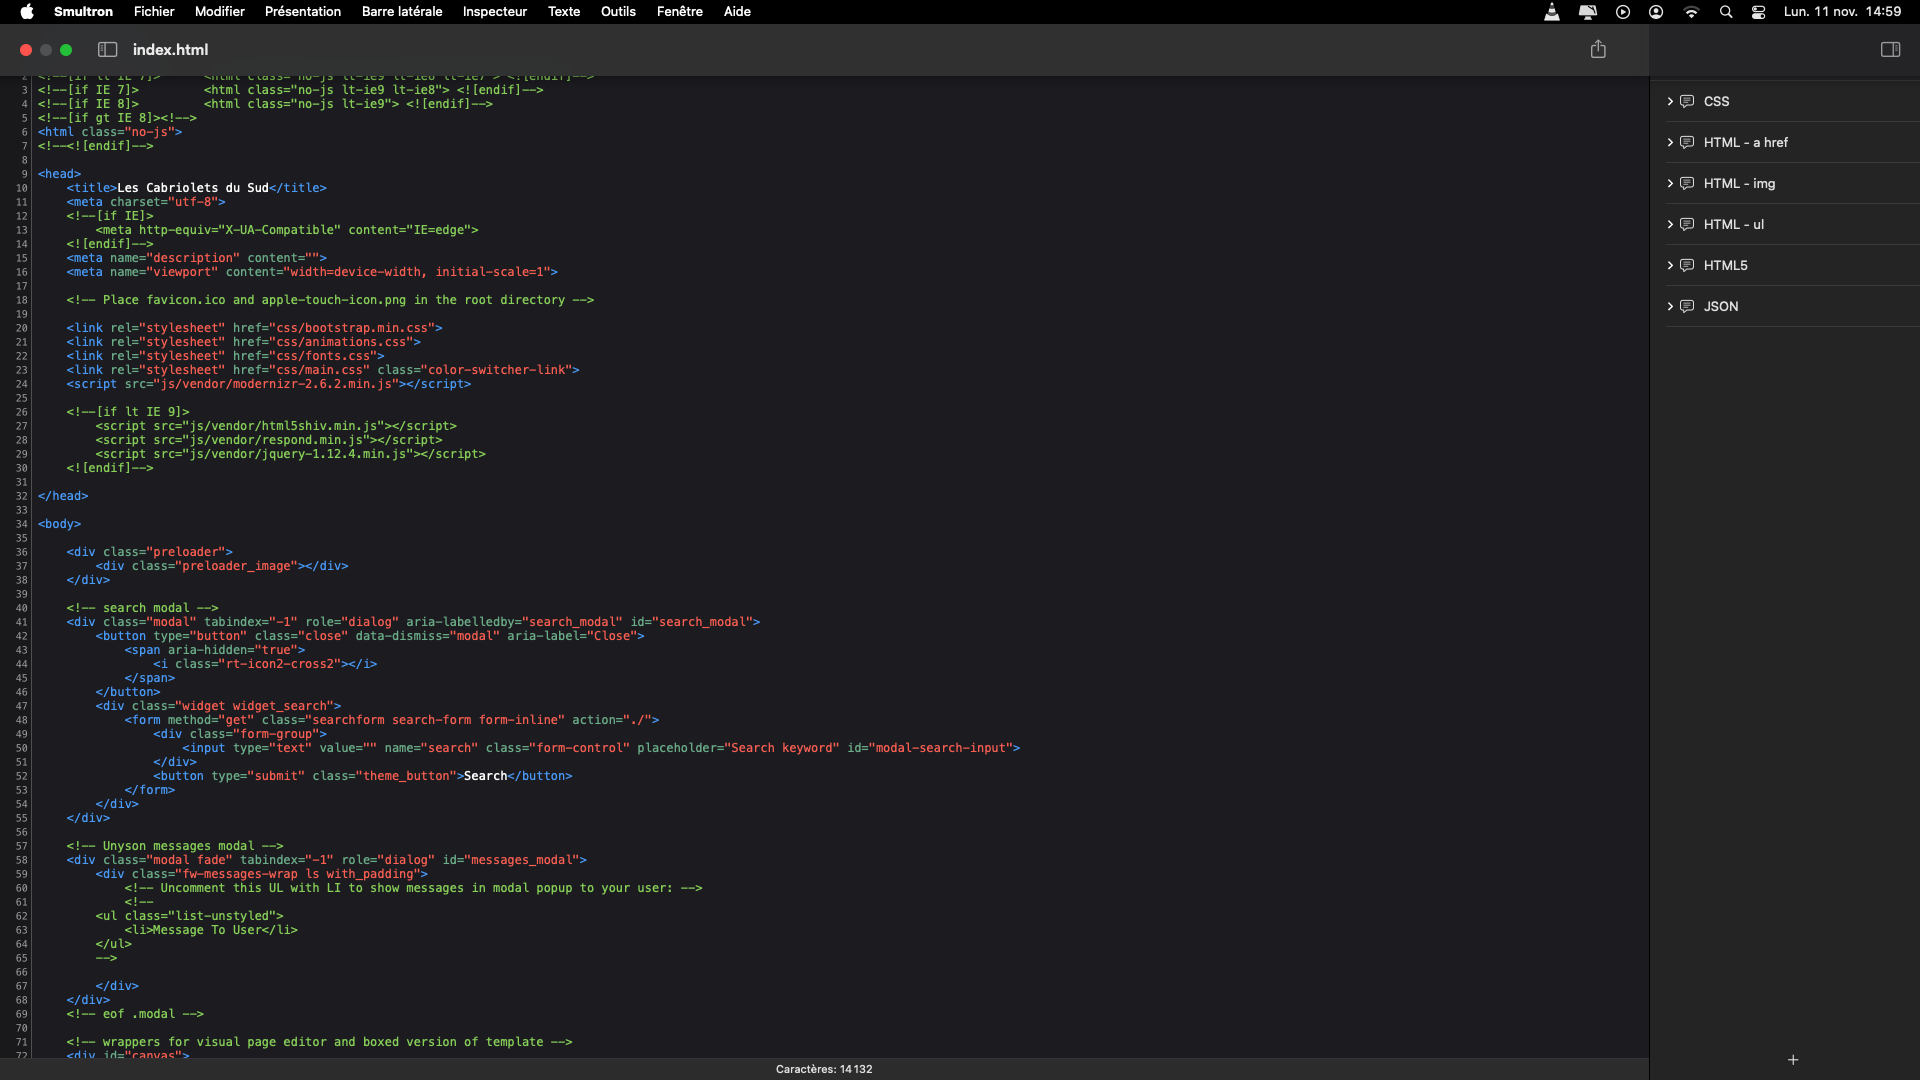Click the user account icon in menu bar

point(1656,12)
